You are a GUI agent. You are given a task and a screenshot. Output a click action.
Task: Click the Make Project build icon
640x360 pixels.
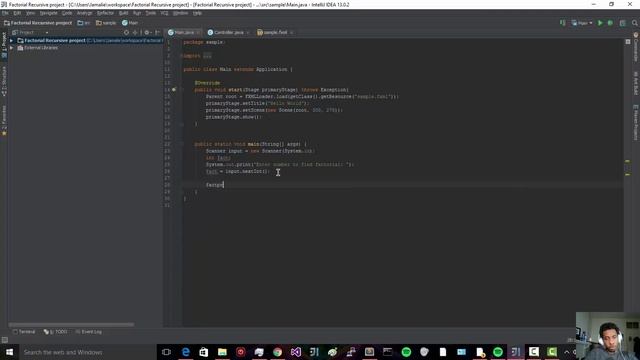pyautogui.click(x=562, y=23)
